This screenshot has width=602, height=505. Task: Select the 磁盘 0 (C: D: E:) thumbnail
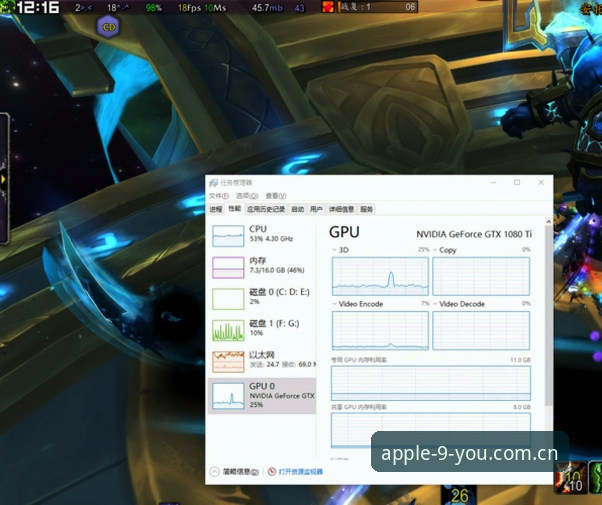point(228,299)
